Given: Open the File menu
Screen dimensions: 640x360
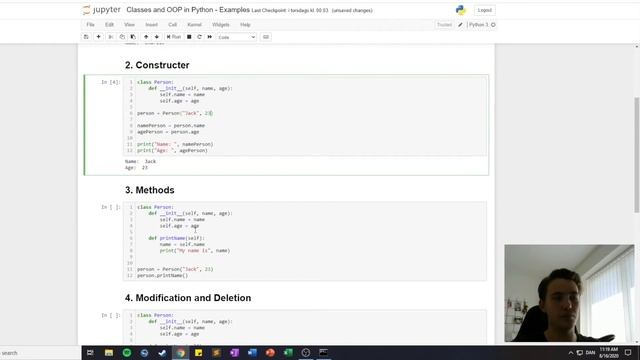Looking at the screenshot, I should point(90,24).
